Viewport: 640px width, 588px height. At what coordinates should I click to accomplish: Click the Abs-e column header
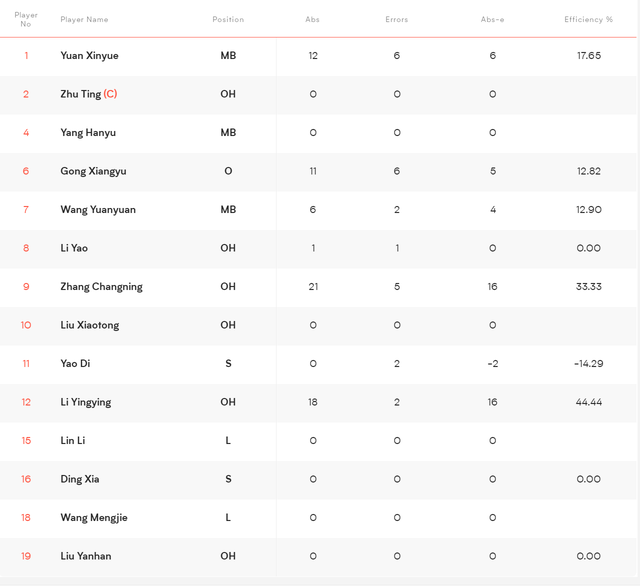(x=492, y=20)
